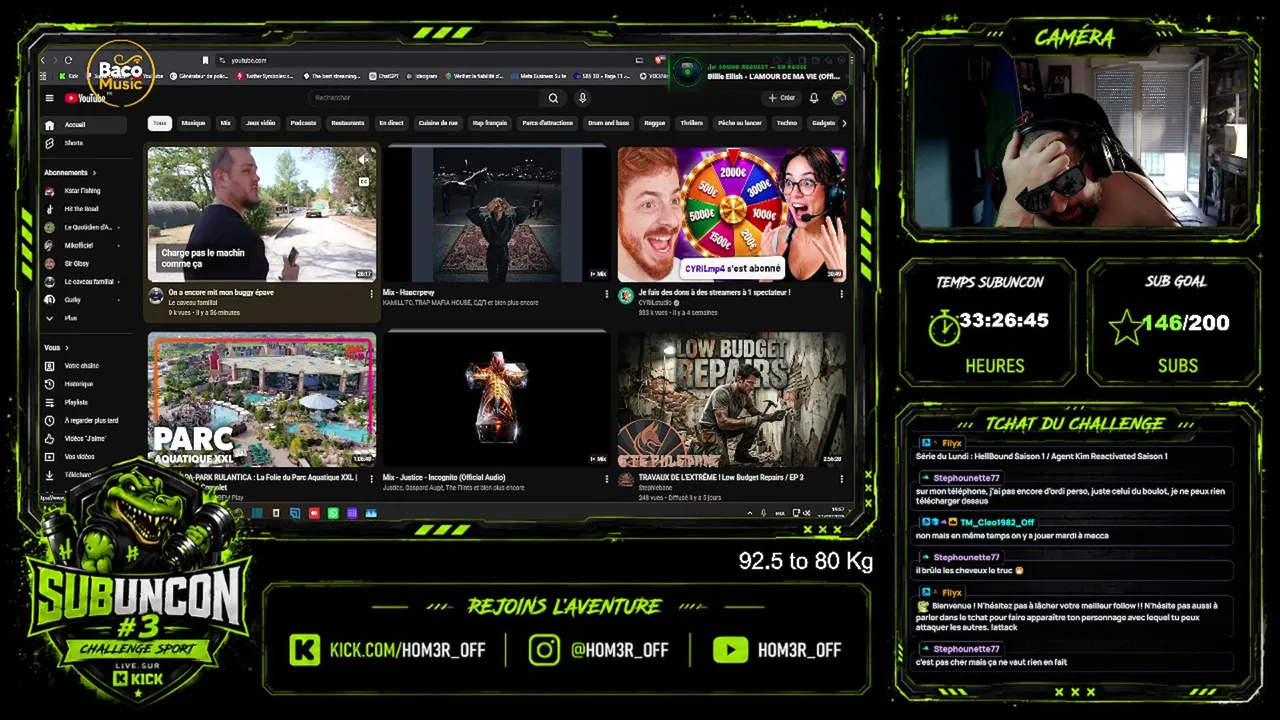Select the Techno filter chip
Screen dimensions: 1280x720
point(787,123)
